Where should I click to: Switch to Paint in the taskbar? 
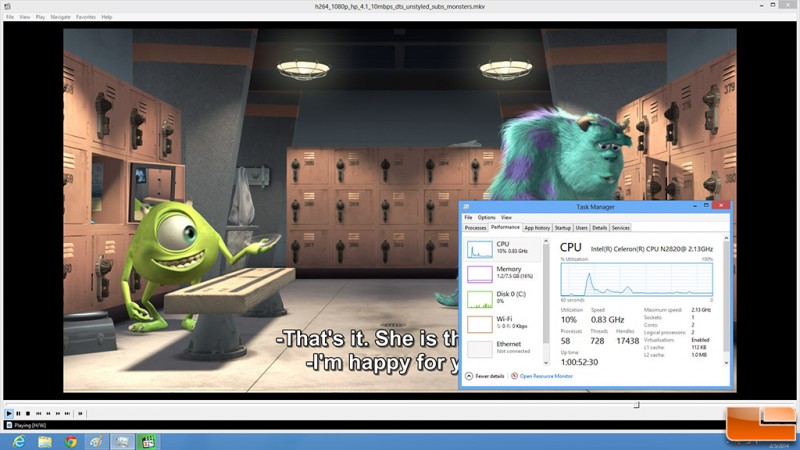click(x=96, y=442)
